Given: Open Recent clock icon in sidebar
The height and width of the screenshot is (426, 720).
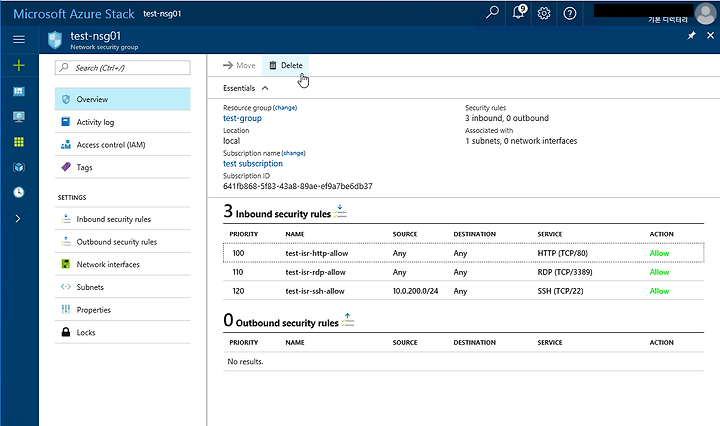Looking at the screenshot, I should [x=19, y=192].
